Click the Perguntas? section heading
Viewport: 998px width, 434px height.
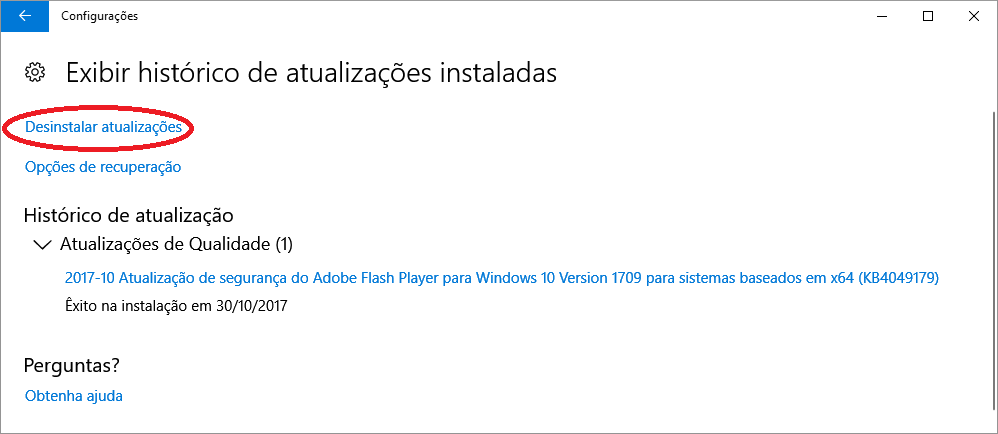pyautogui.click(x=72, y=365)
